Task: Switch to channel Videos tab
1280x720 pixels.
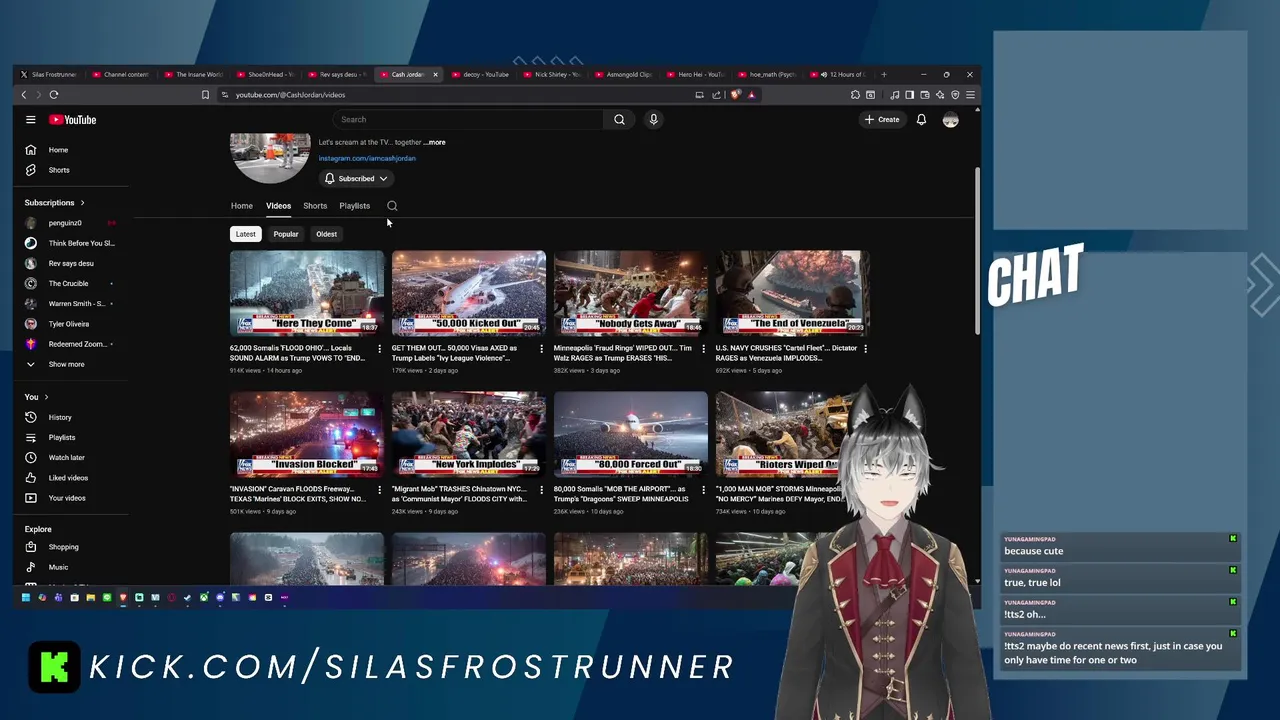Action: pos(278,206)
